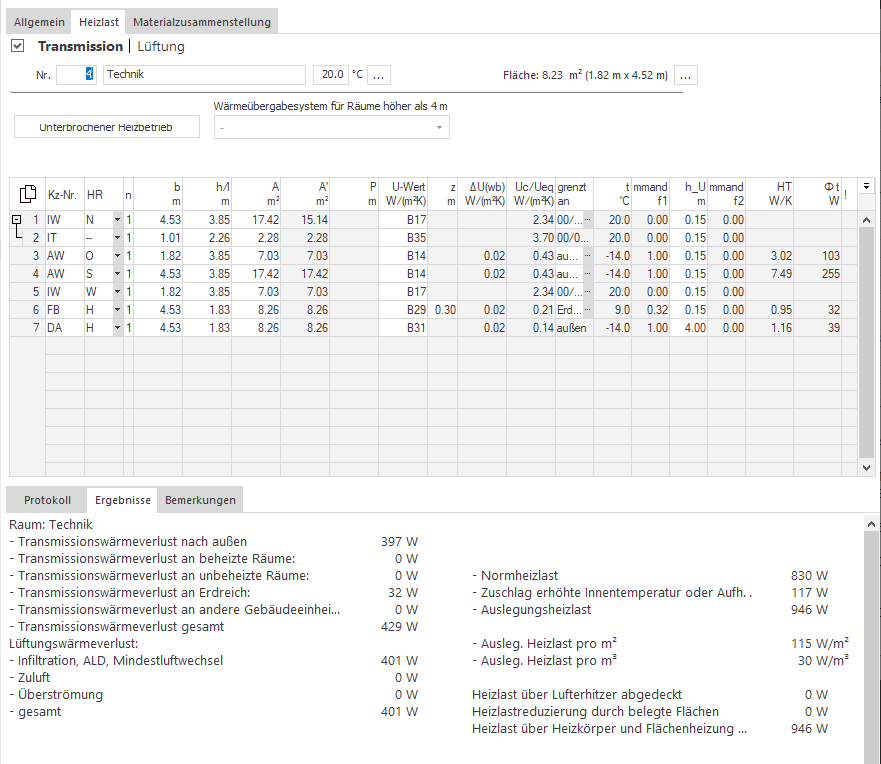Click the Auslegungsheizlast value 946 W

pos(809,610)
